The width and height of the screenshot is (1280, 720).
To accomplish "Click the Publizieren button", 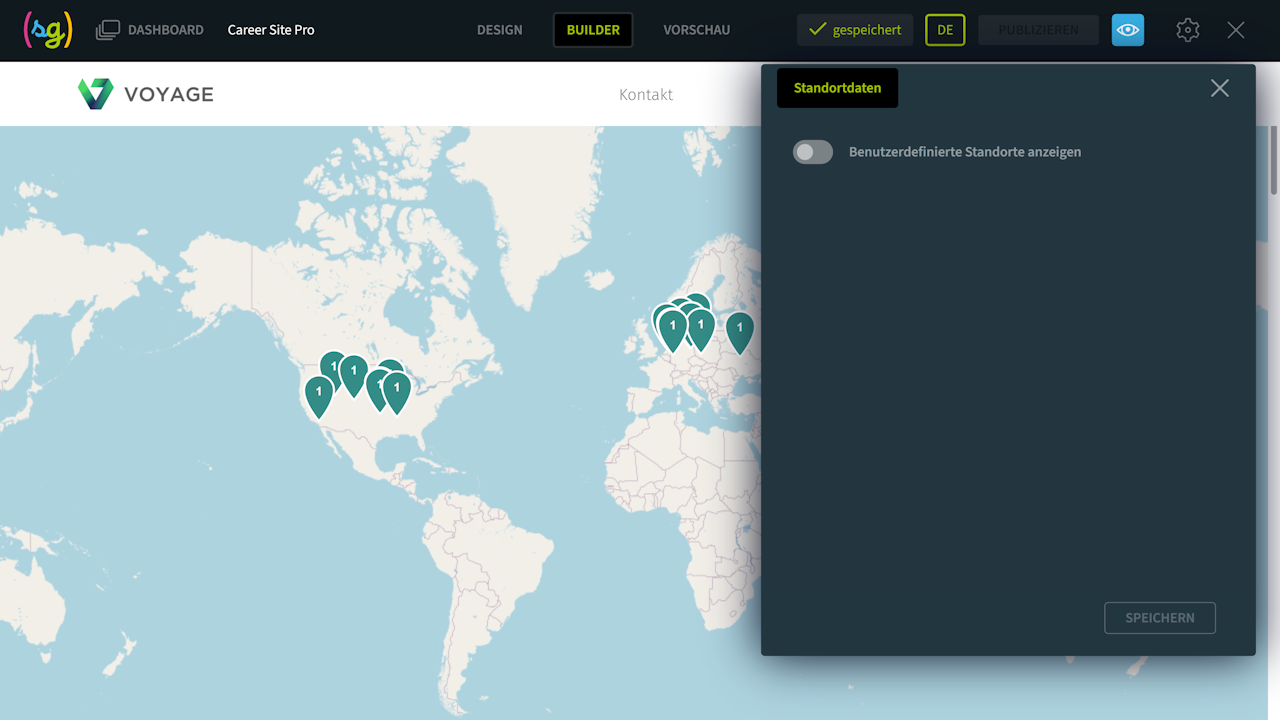I will (x=1038, y=30).
